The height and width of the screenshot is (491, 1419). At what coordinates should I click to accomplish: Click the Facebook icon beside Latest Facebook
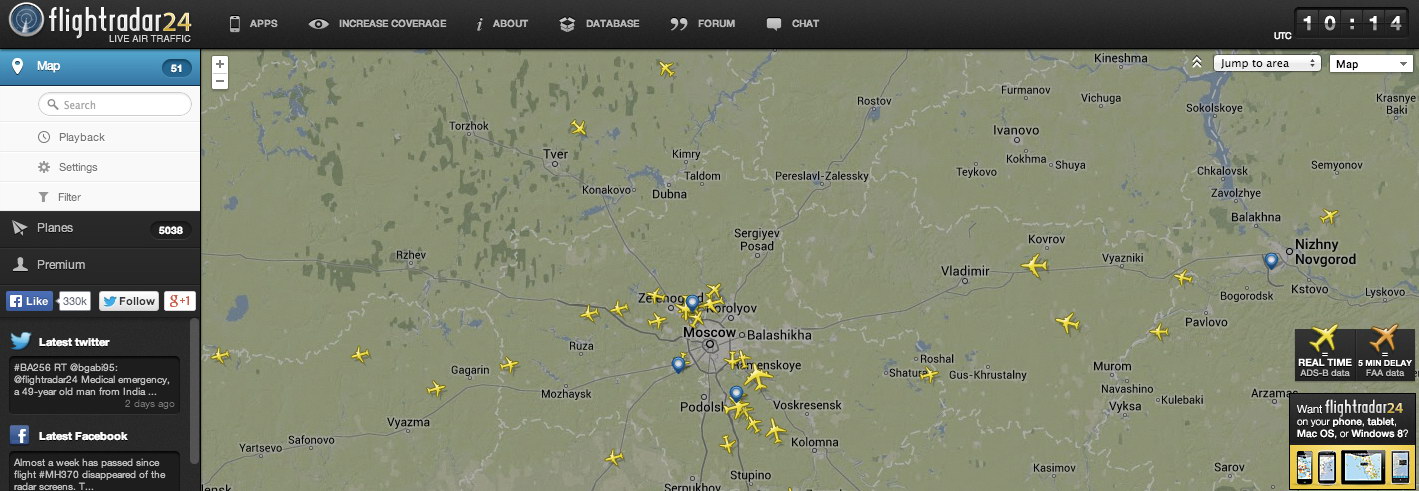19,435
